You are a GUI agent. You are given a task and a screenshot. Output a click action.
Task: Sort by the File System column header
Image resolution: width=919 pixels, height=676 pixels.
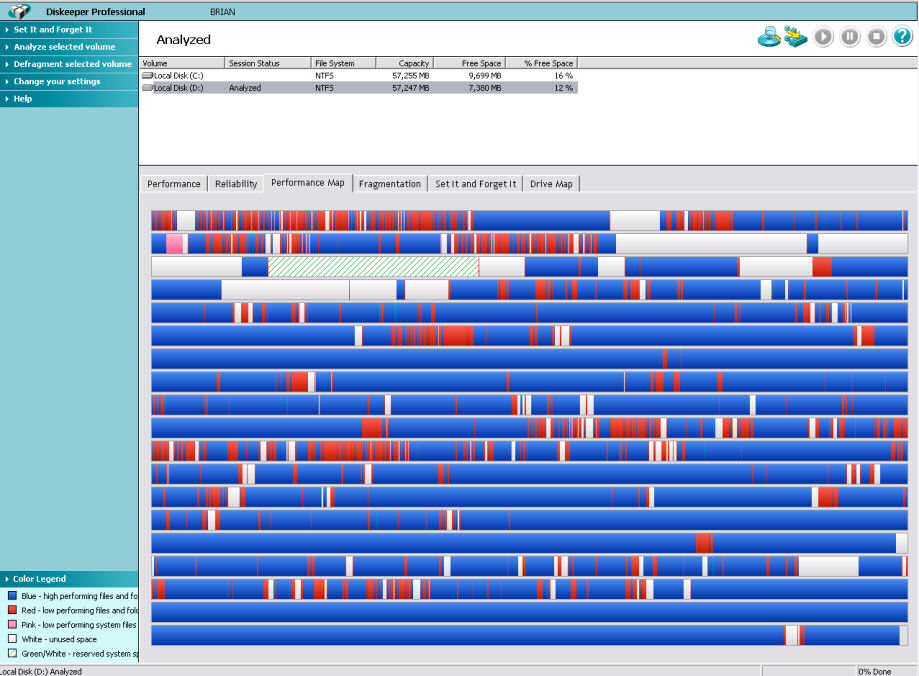coord(343,63)
